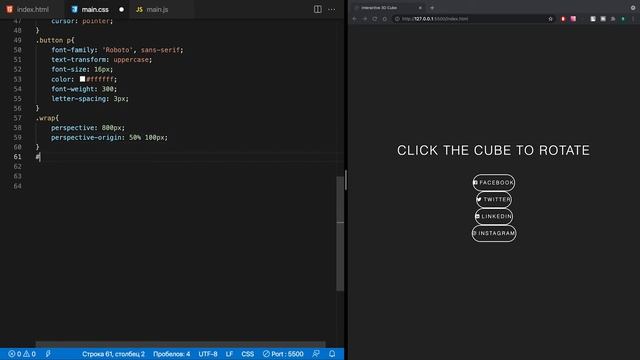
Task: Open the errors and warnings status indicator
Action: click(22, 354)
